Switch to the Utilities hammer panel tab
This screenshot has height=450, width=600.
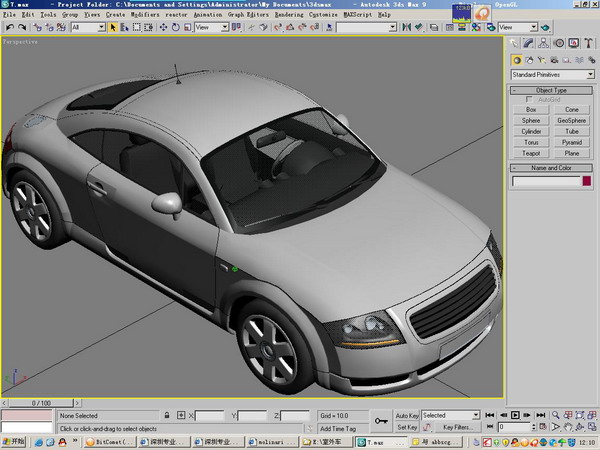click(x=588, y=43)
